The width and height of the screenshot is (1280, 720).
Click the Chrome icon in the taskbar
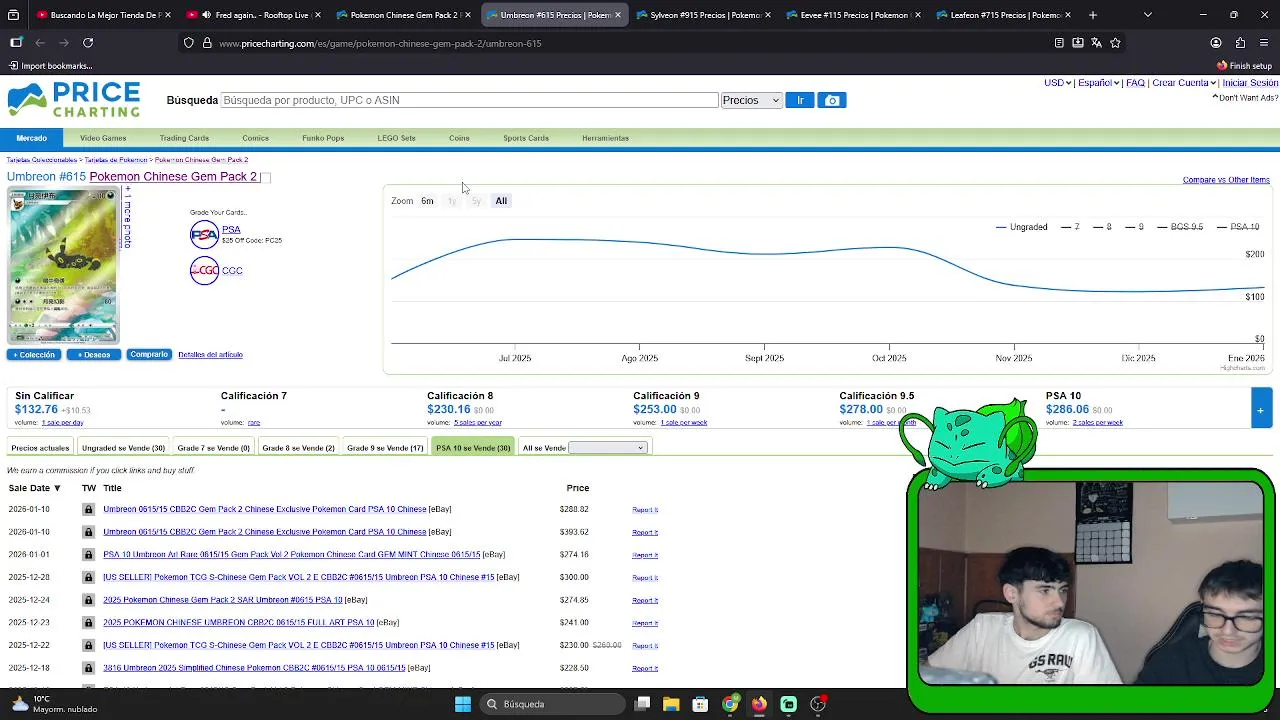[730, 704]
